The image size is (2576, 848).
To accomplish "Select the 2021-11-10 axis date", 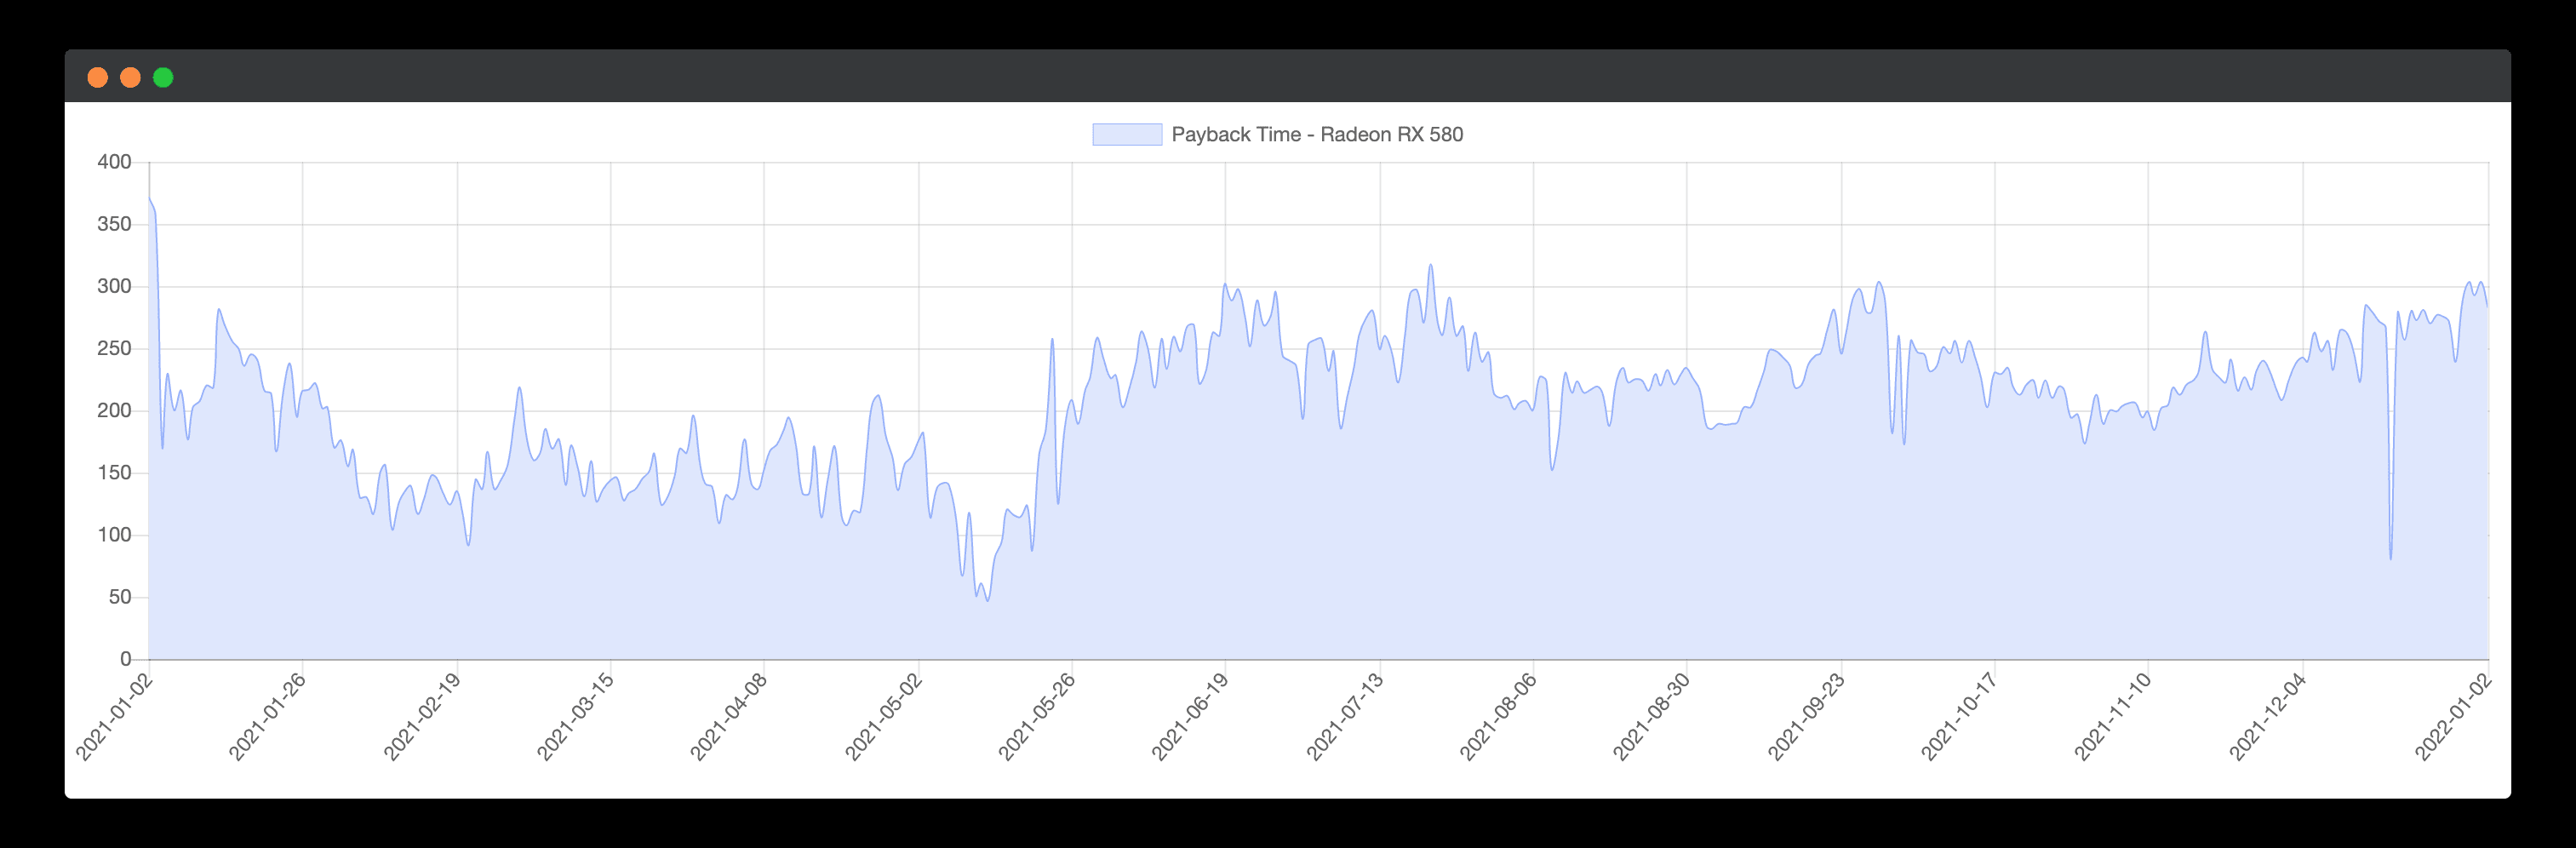I will 2112,717.
